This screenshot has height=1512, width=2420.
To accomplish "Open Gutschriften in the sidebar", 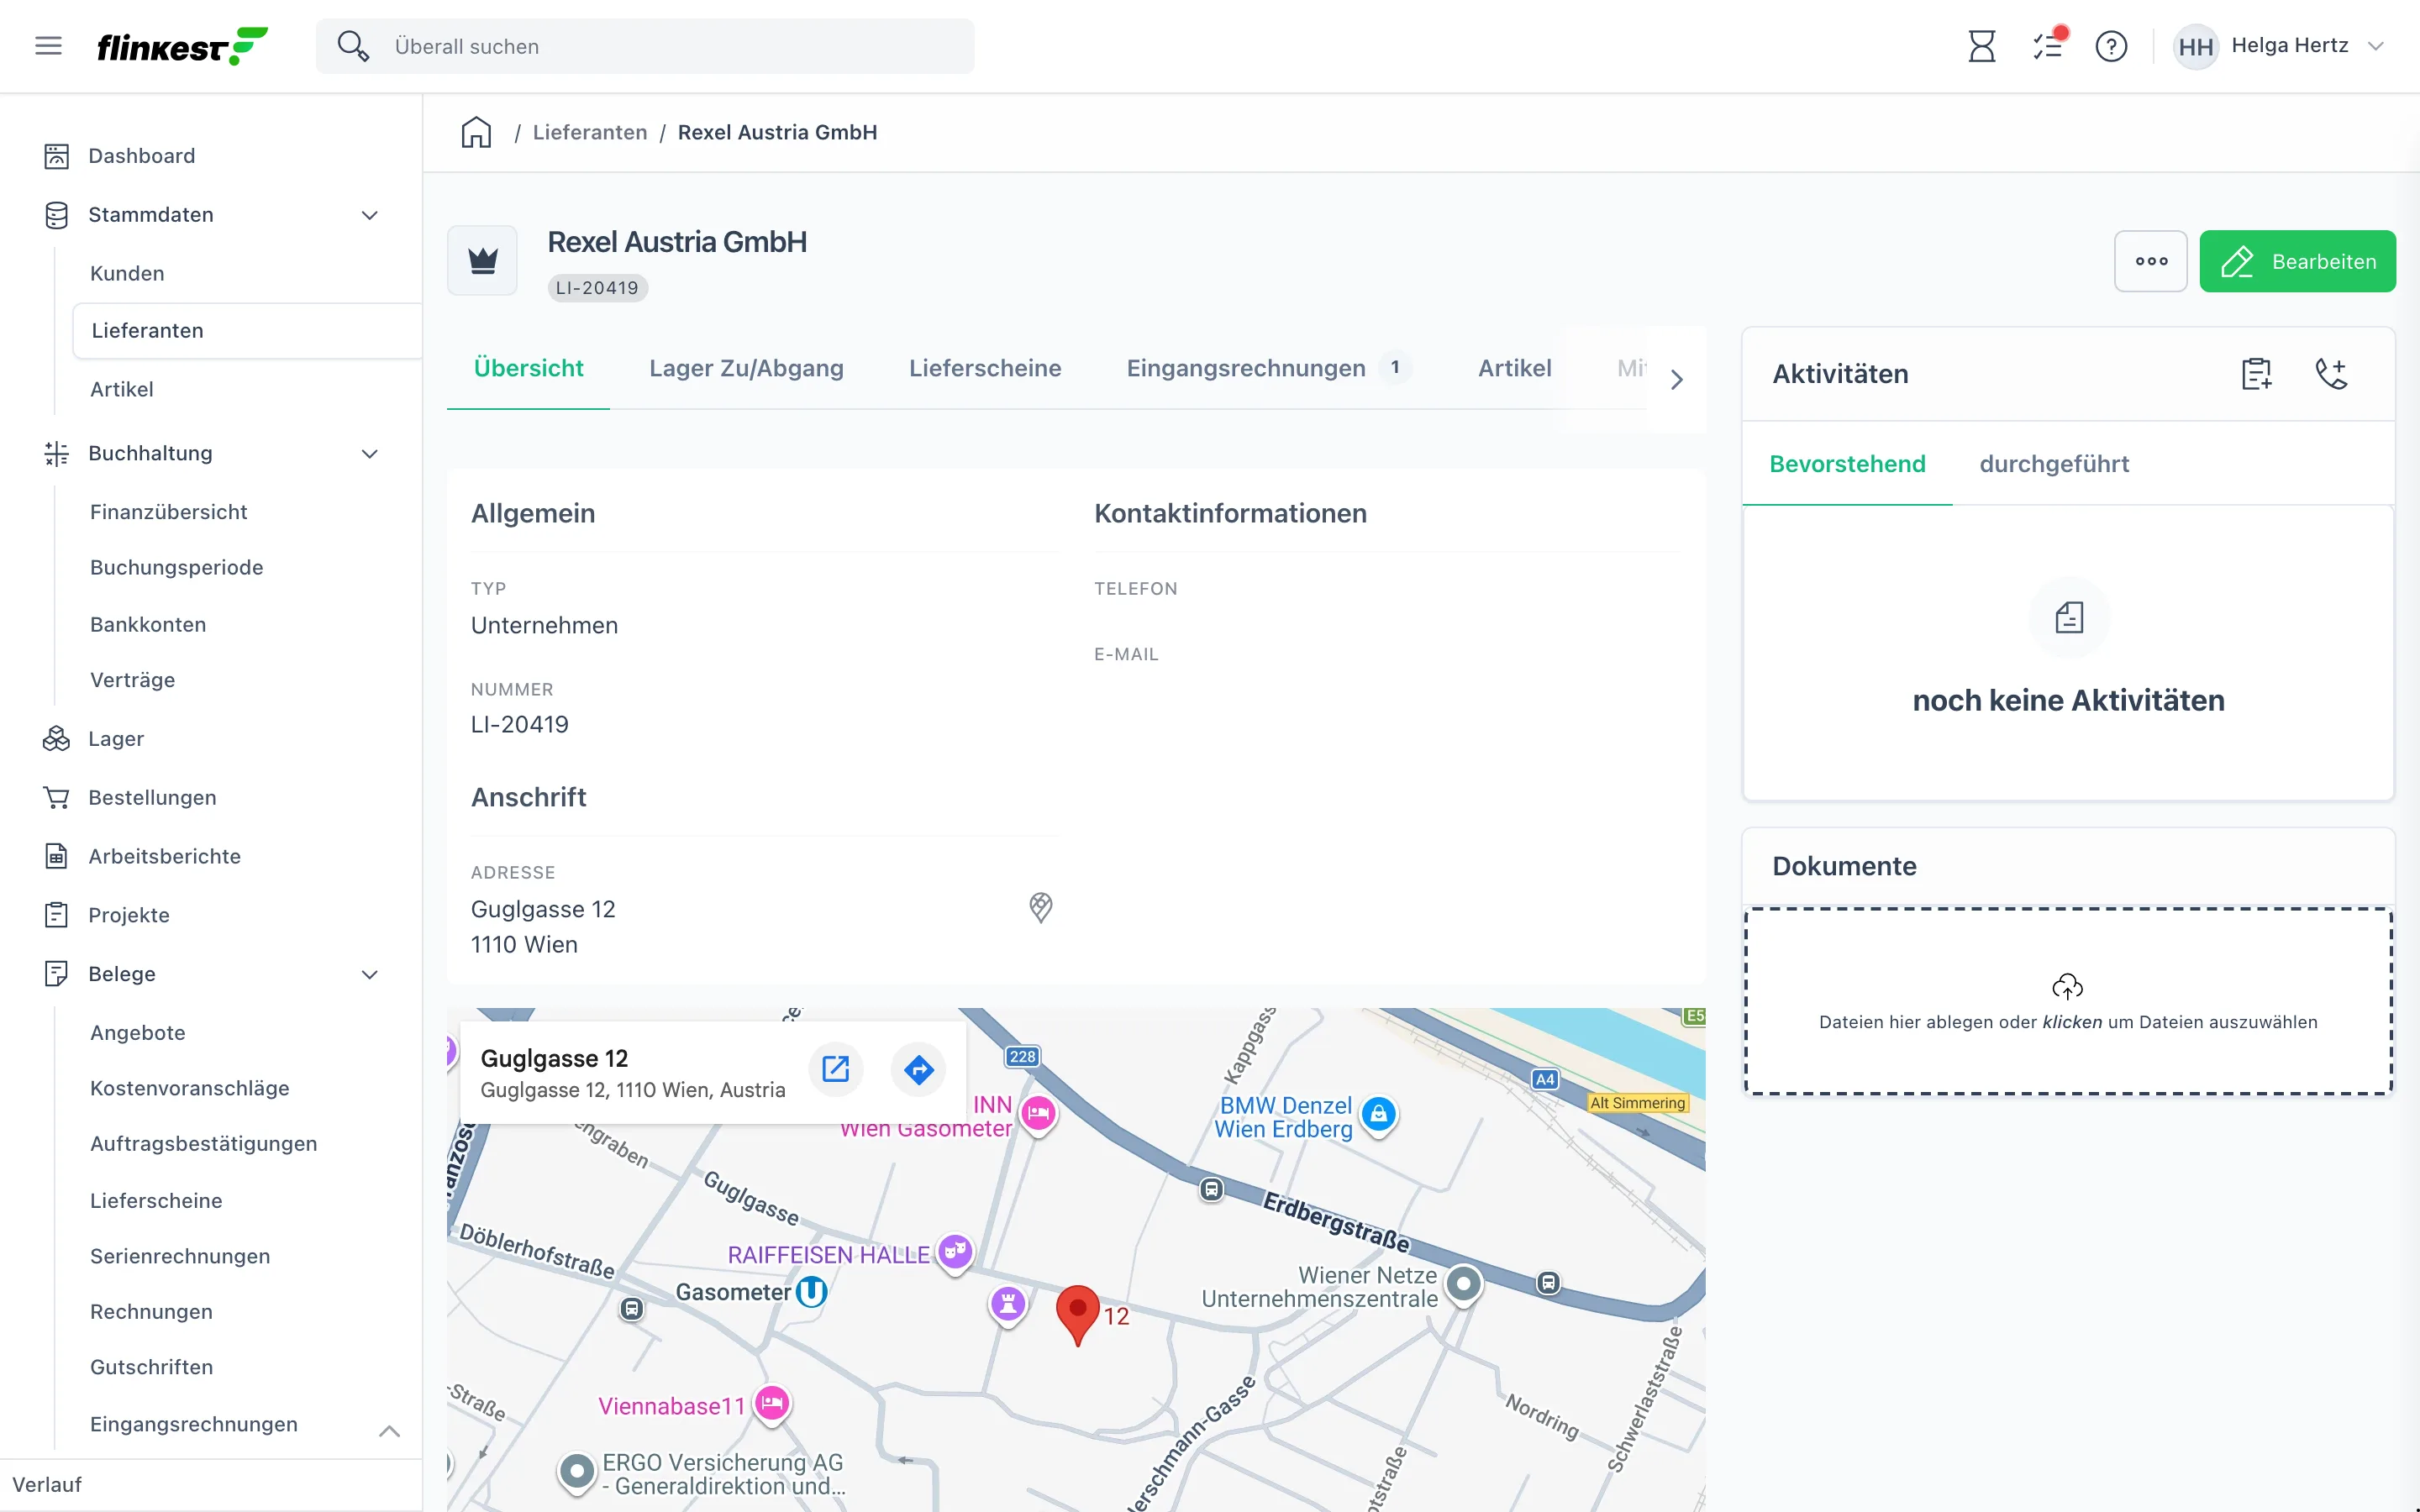I will (x=151, y=1368).
